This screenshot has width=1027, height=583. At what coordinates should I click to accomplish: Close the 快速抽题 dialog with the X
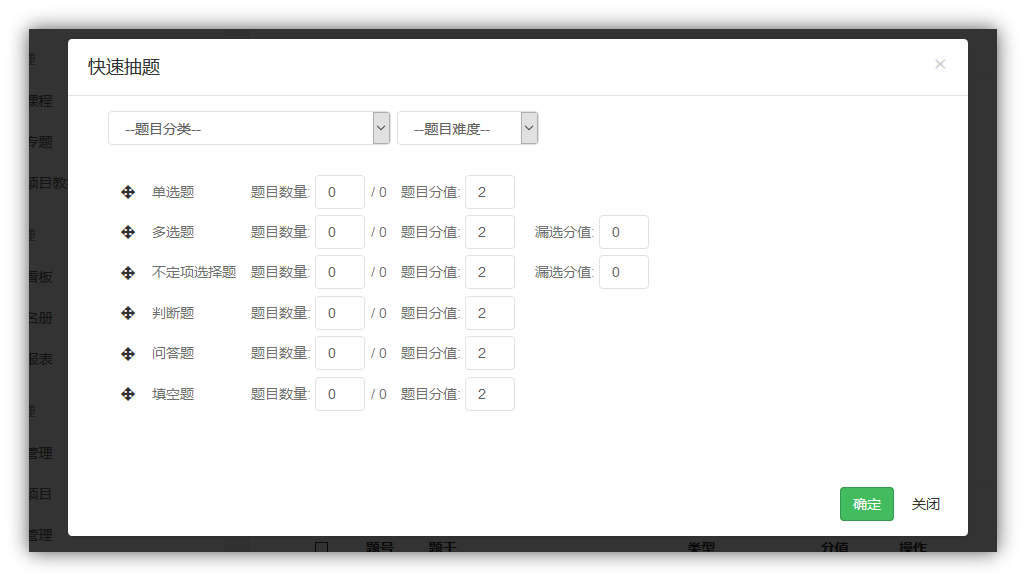click(x=940, y=64)
